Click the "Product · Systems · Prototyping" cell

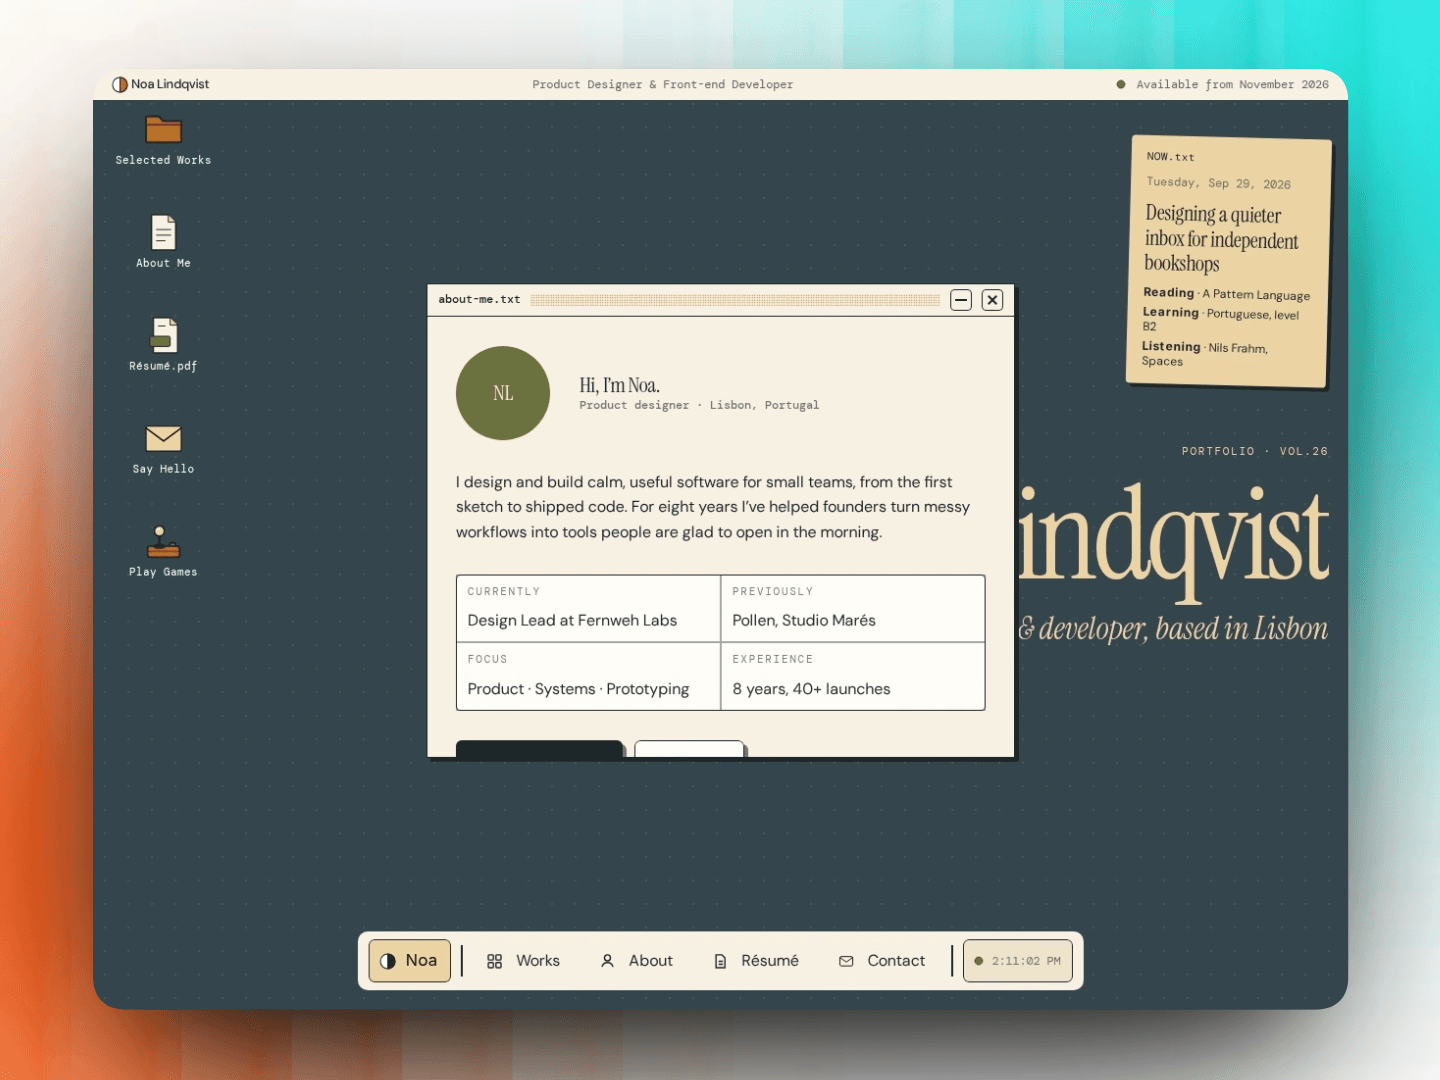[x=588, y=677]
